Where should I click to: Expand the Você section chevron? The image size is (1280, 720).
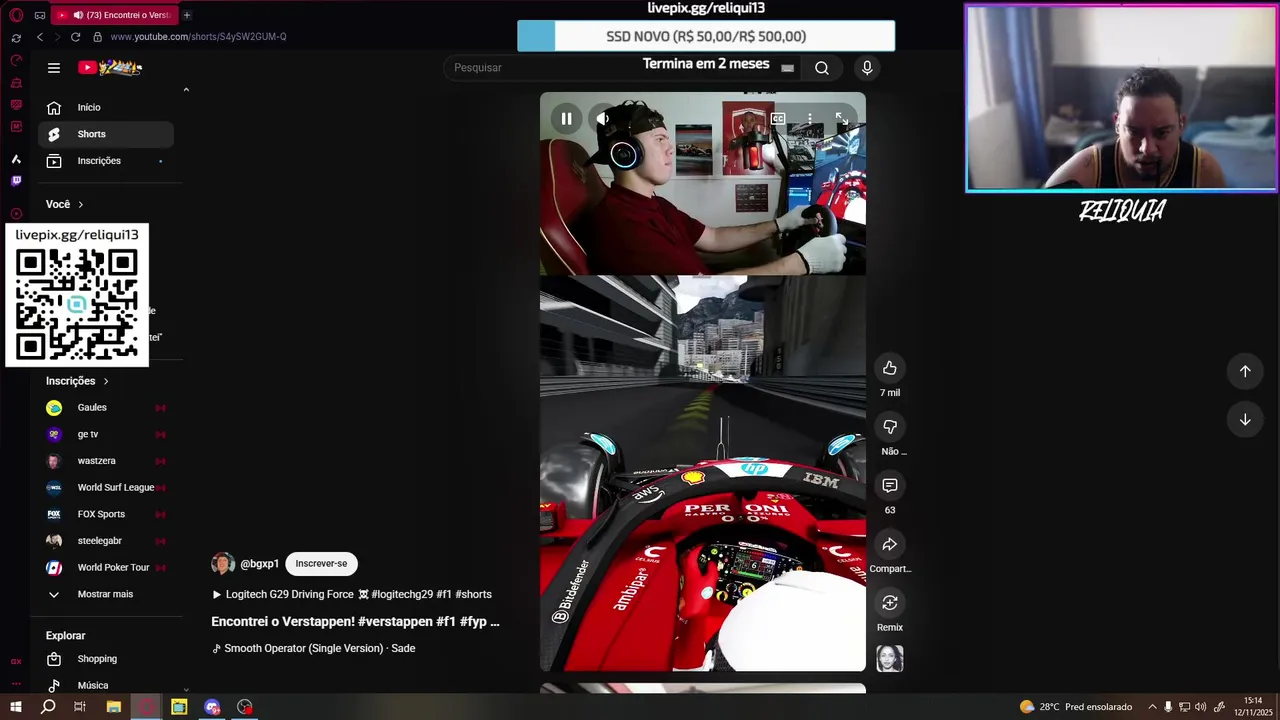81,204
